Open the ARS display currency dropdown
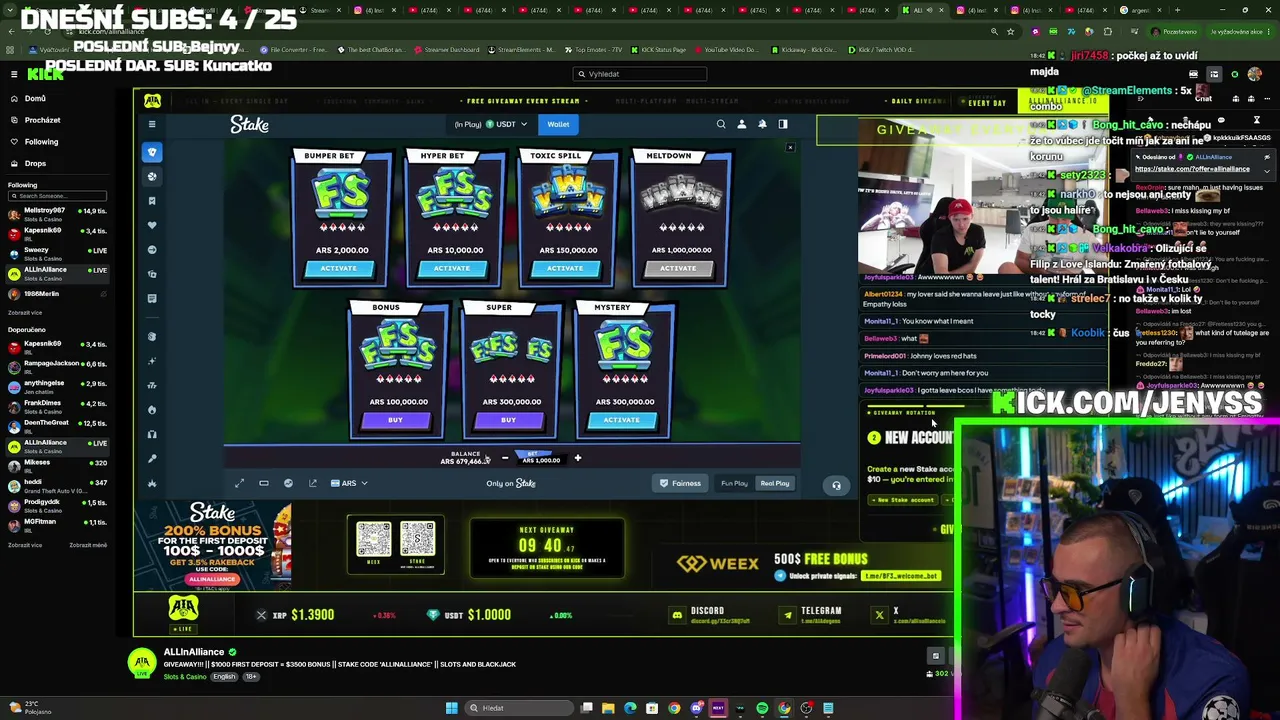 pos(348,483)
